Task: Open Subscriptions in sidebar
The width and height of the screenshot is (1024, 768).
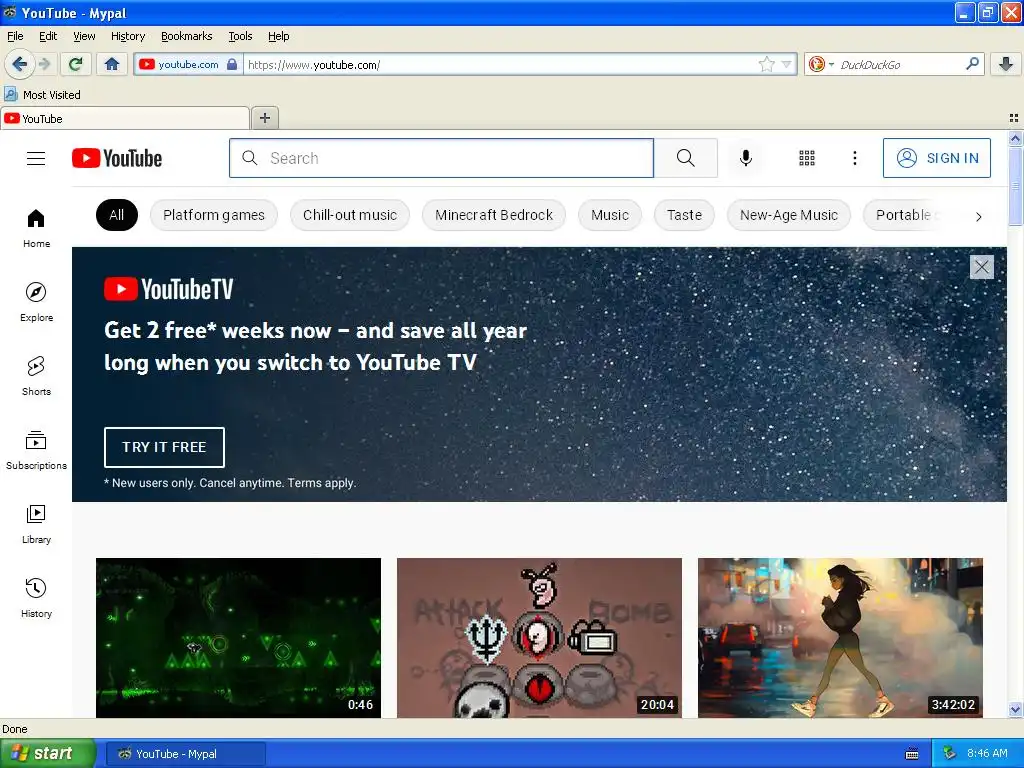Action: coord(36,450)
